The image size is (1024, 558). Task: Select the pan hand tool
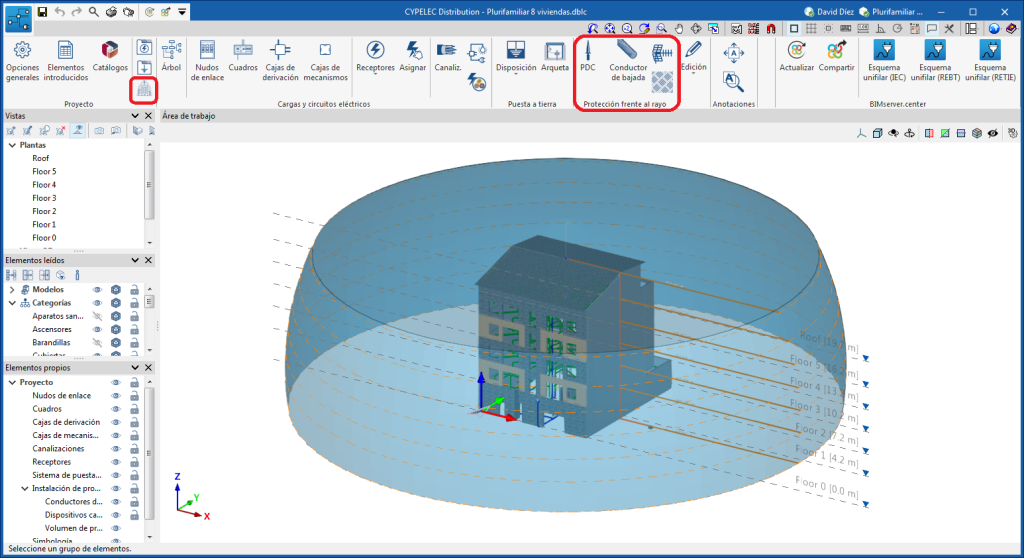point(679,29)
